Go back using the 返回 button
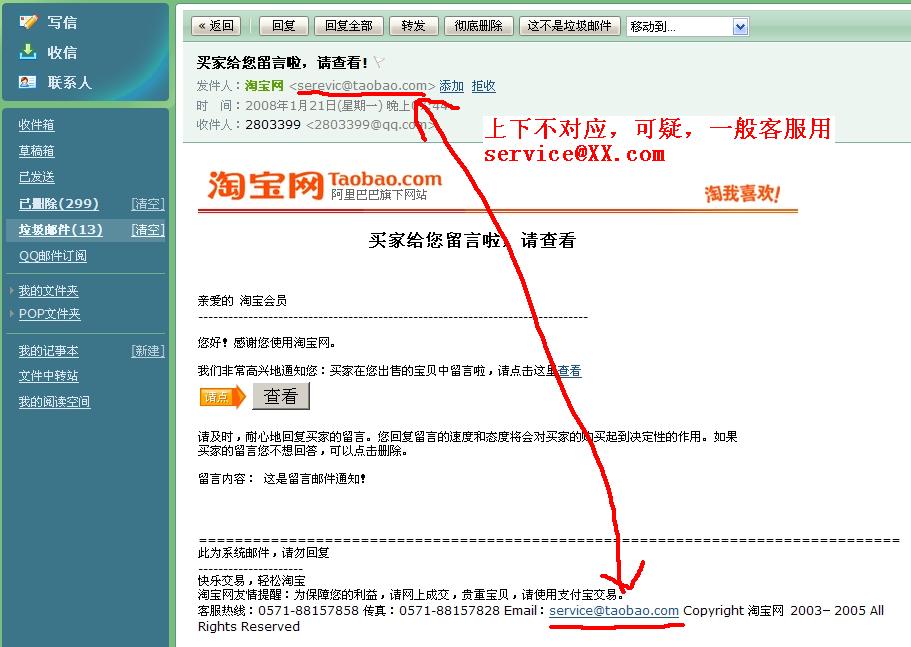 [216, 26]
